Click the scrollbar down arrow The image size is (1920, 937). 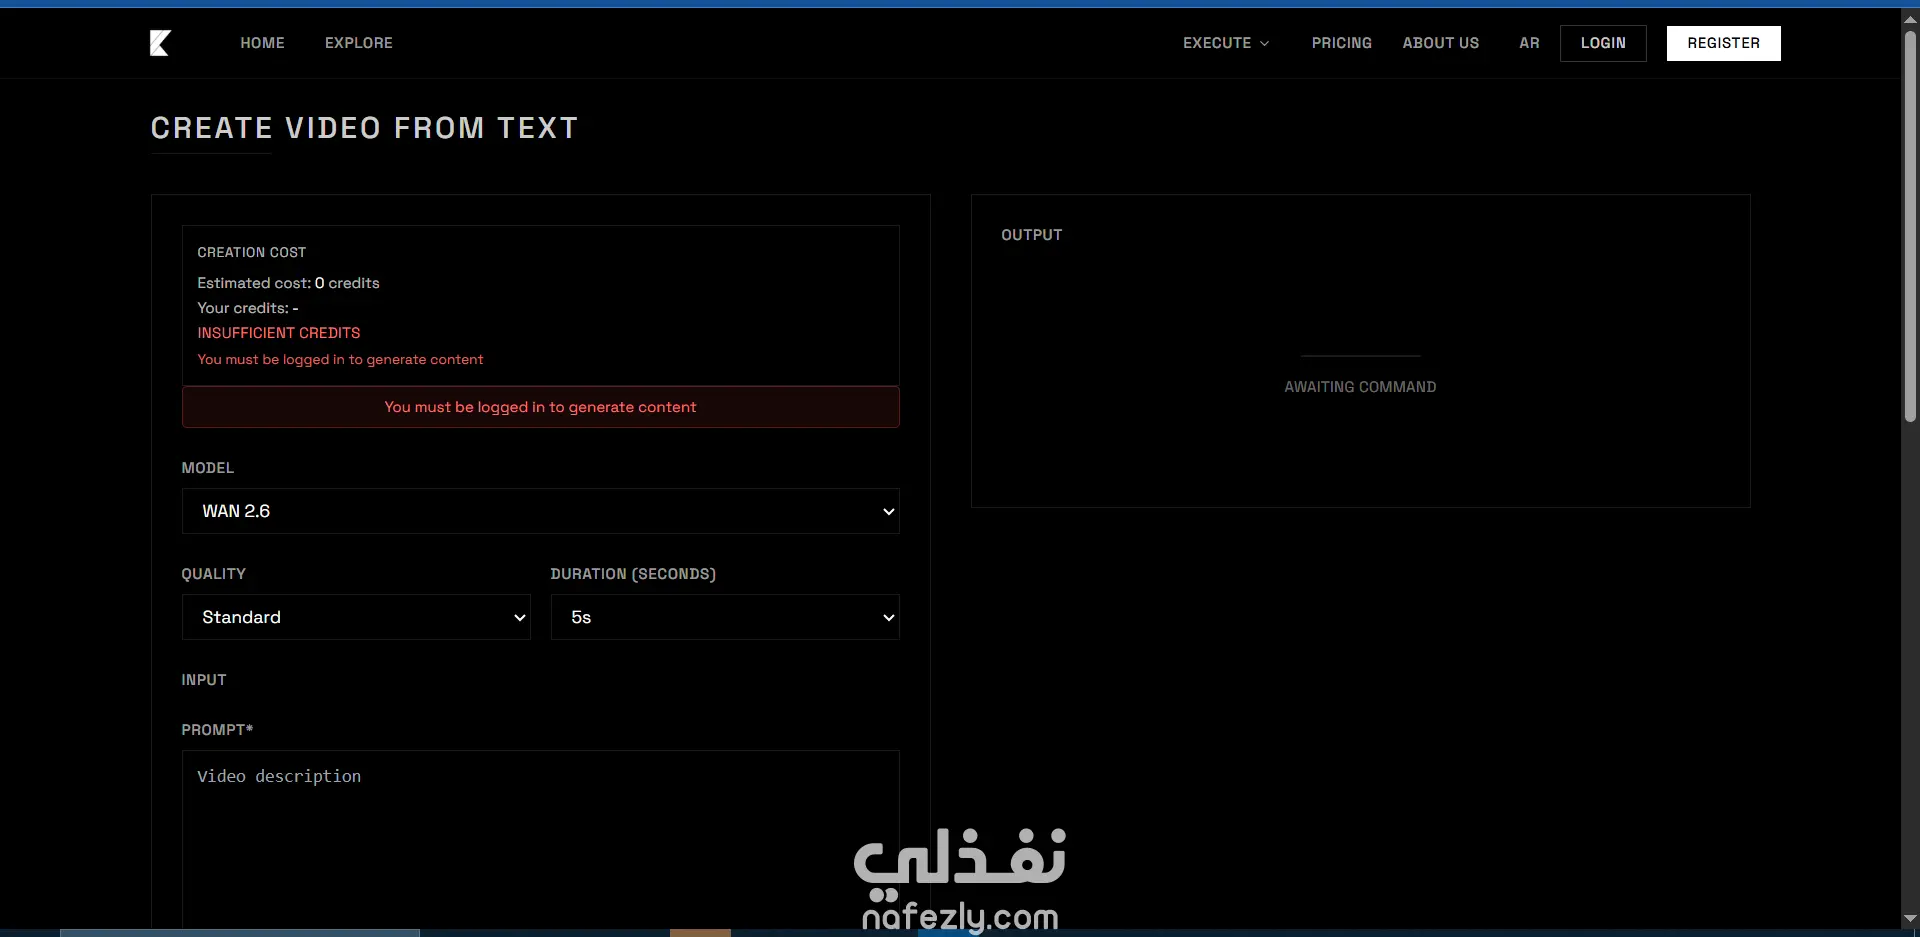pos(1910,919)
